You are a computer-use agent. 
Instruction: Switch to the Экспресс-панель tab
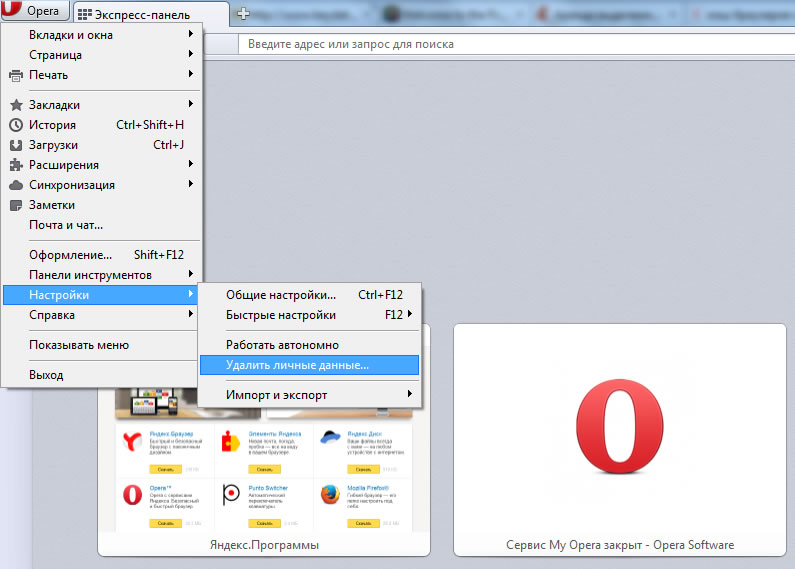151,15
